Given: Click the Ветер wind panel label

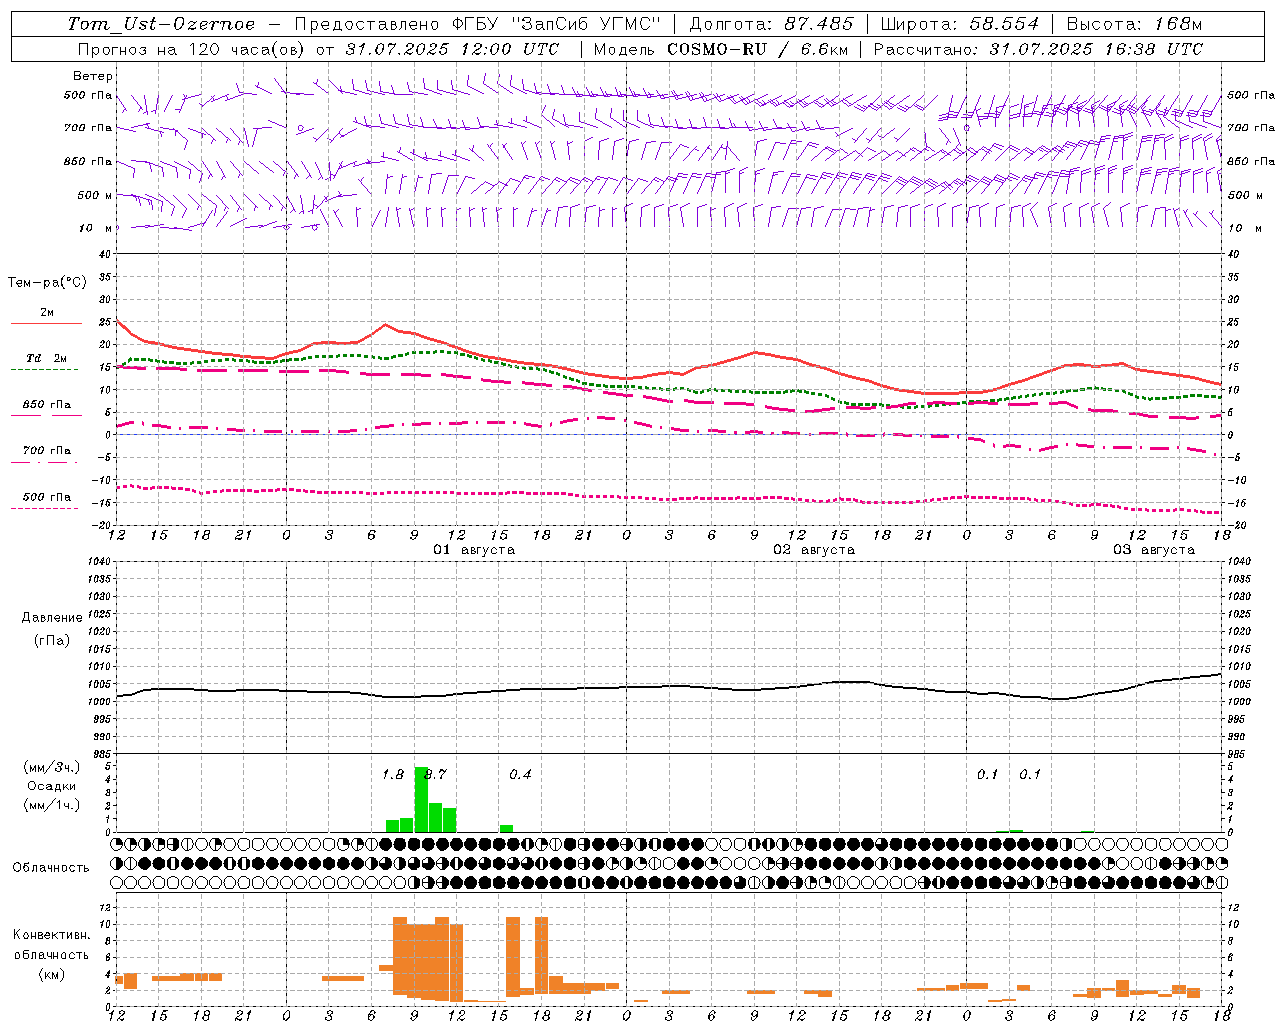Looking at the screenshot, I should 93,76.
